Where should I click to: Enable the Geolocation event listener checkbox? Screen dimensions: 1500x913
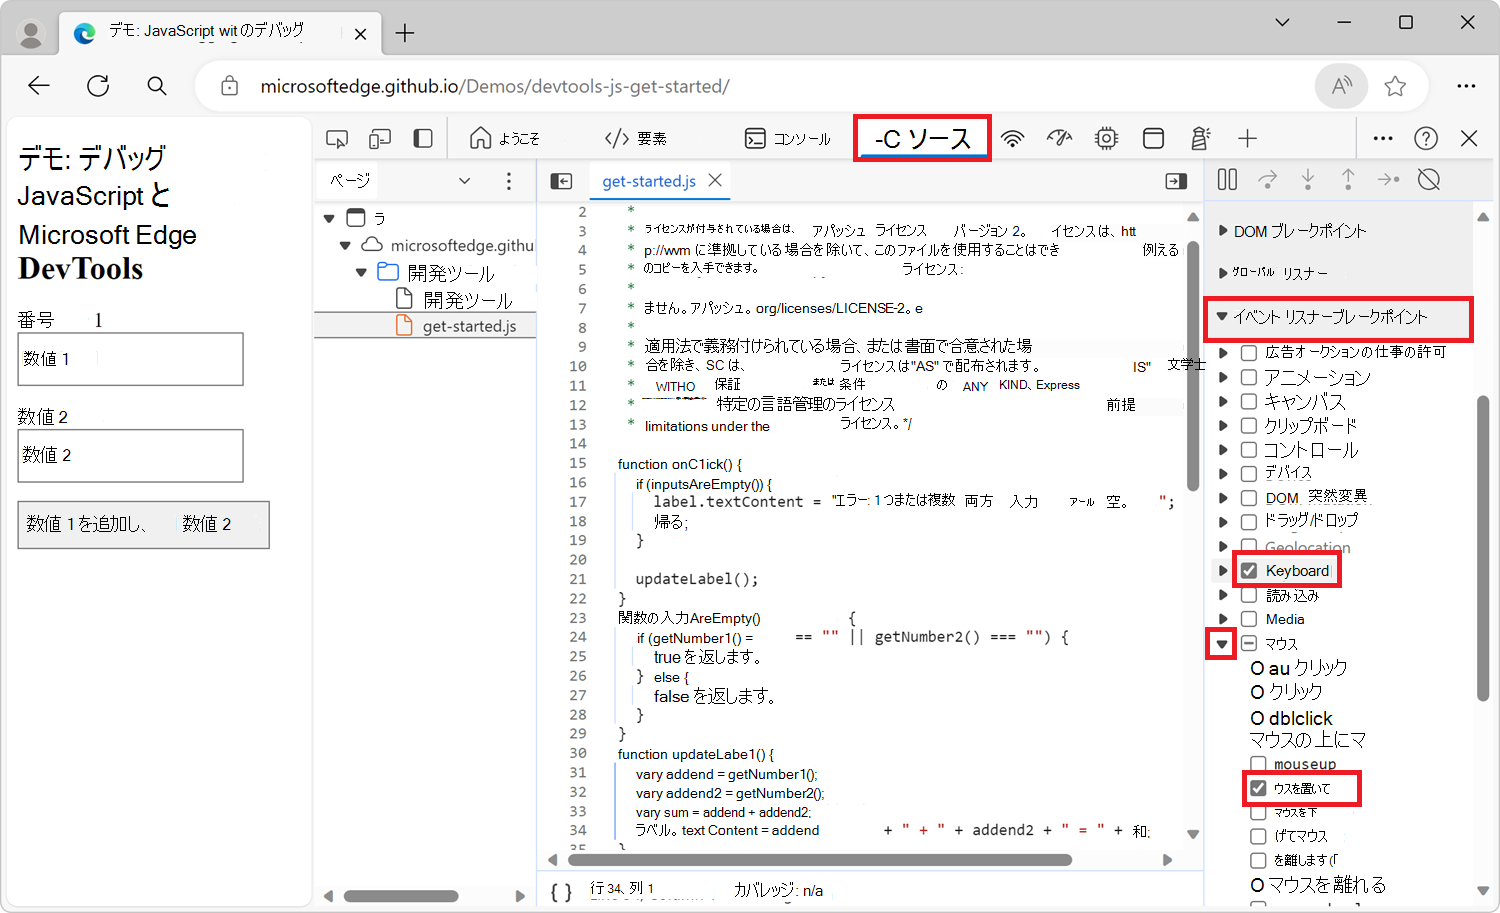coord(1248,546)
